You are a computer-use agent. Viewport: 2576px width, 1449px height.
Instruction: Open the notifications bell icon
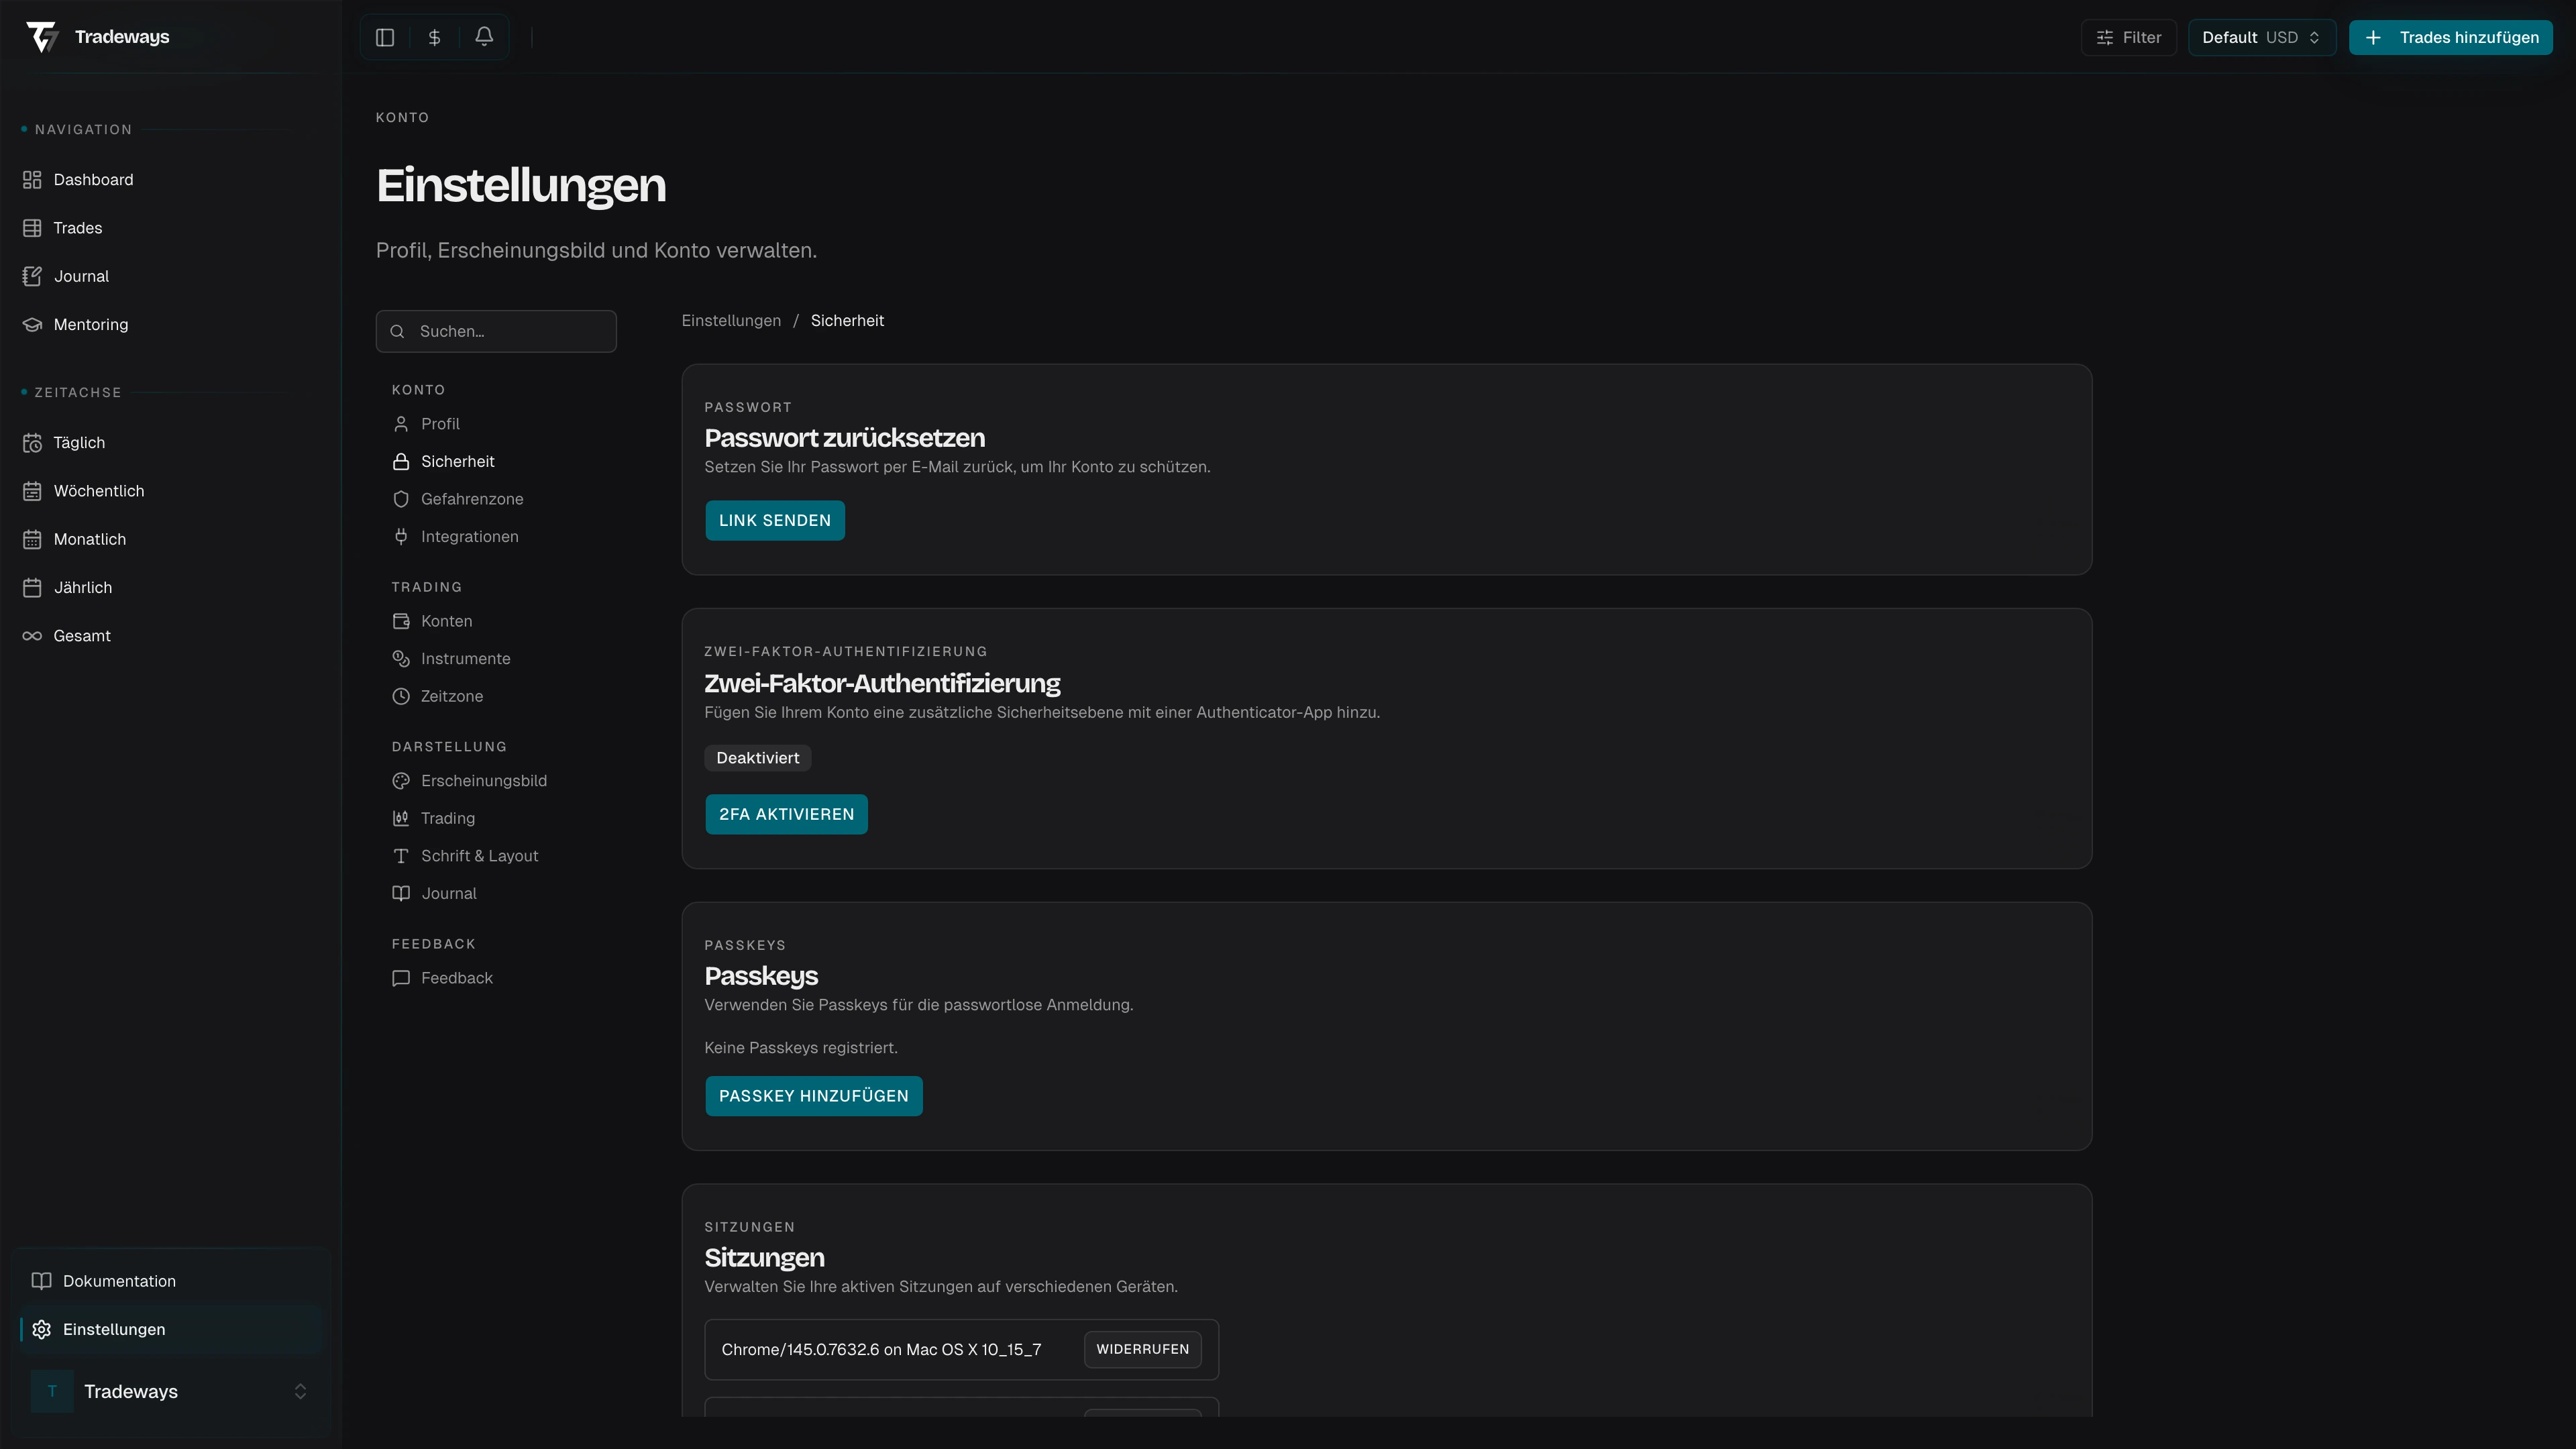point(484,37)
